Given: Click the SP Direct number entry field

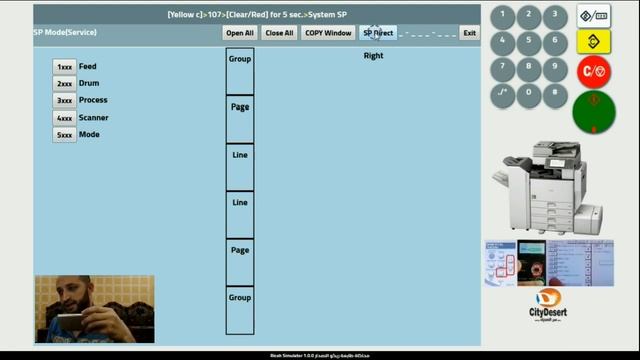Looking at the screenshot, I should (428, 33).
